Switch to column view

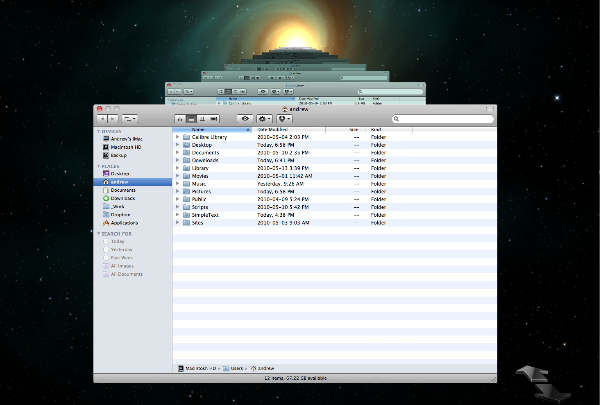tap(202, 119)
